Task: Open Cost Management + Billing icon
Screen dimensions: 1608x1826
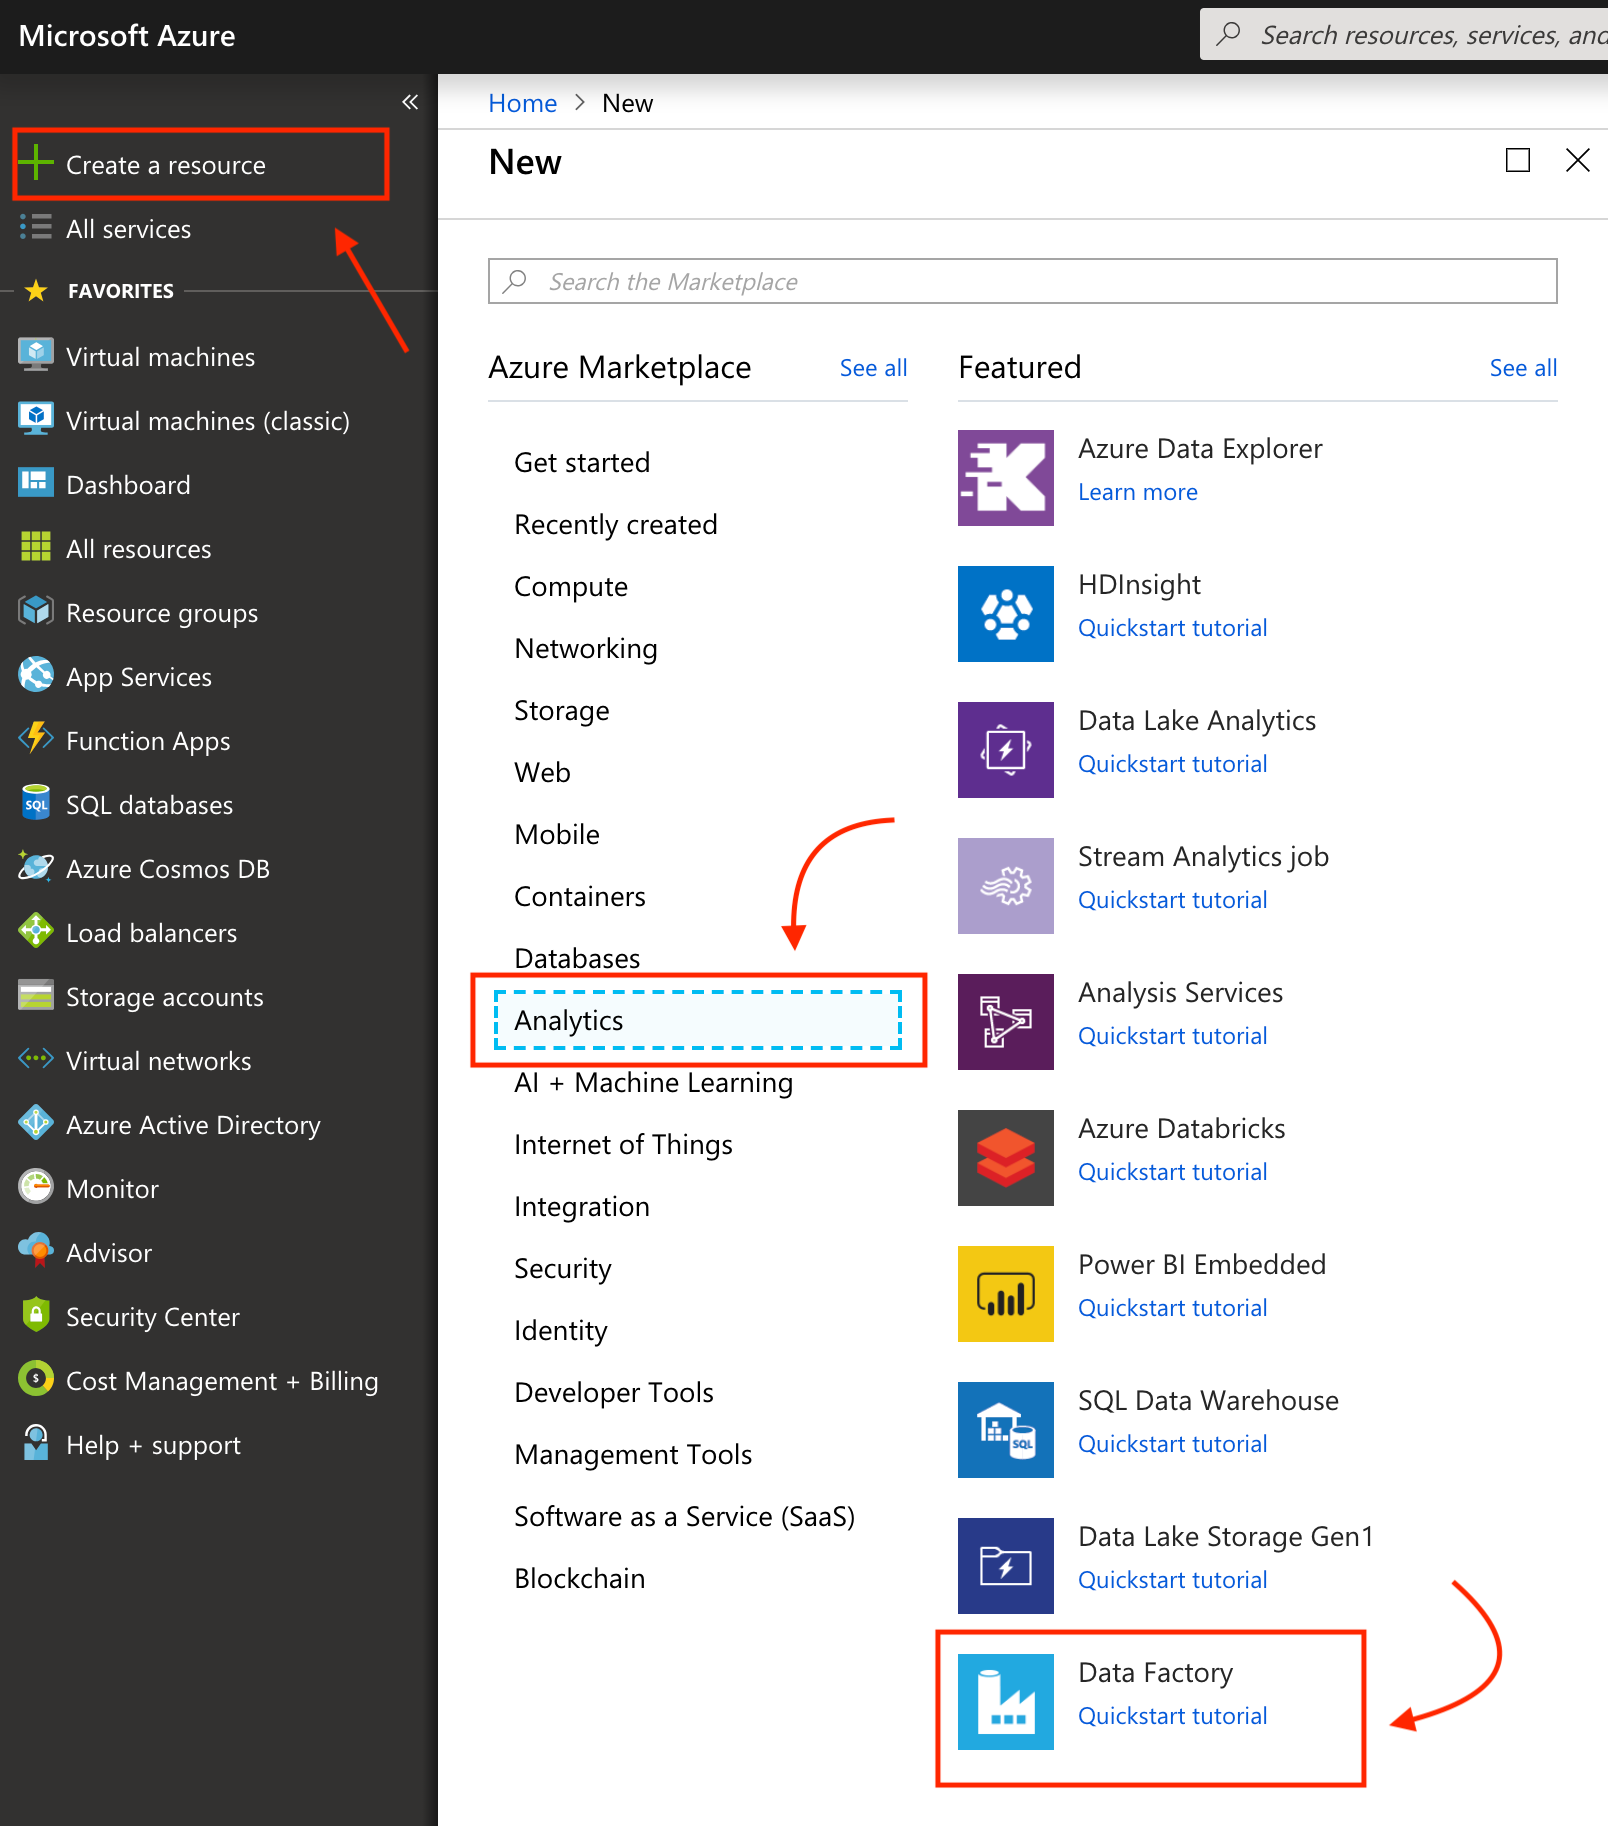Action: coord(36,1379)
